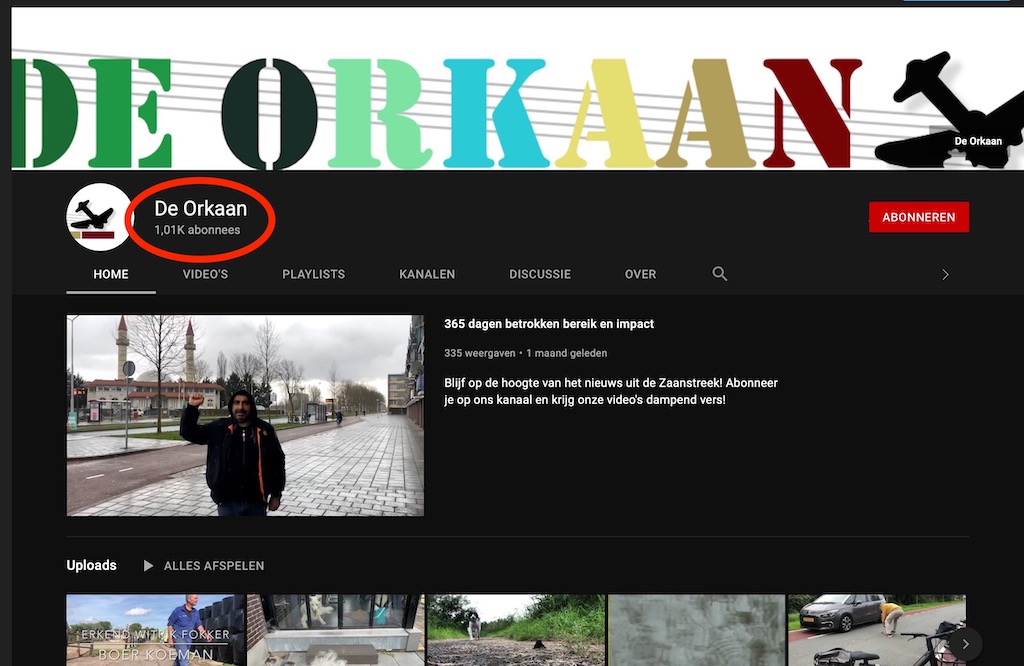Switch to the HOME tab
The width and height of the screenshot is (1024, 666).
[x=110, y=274]
